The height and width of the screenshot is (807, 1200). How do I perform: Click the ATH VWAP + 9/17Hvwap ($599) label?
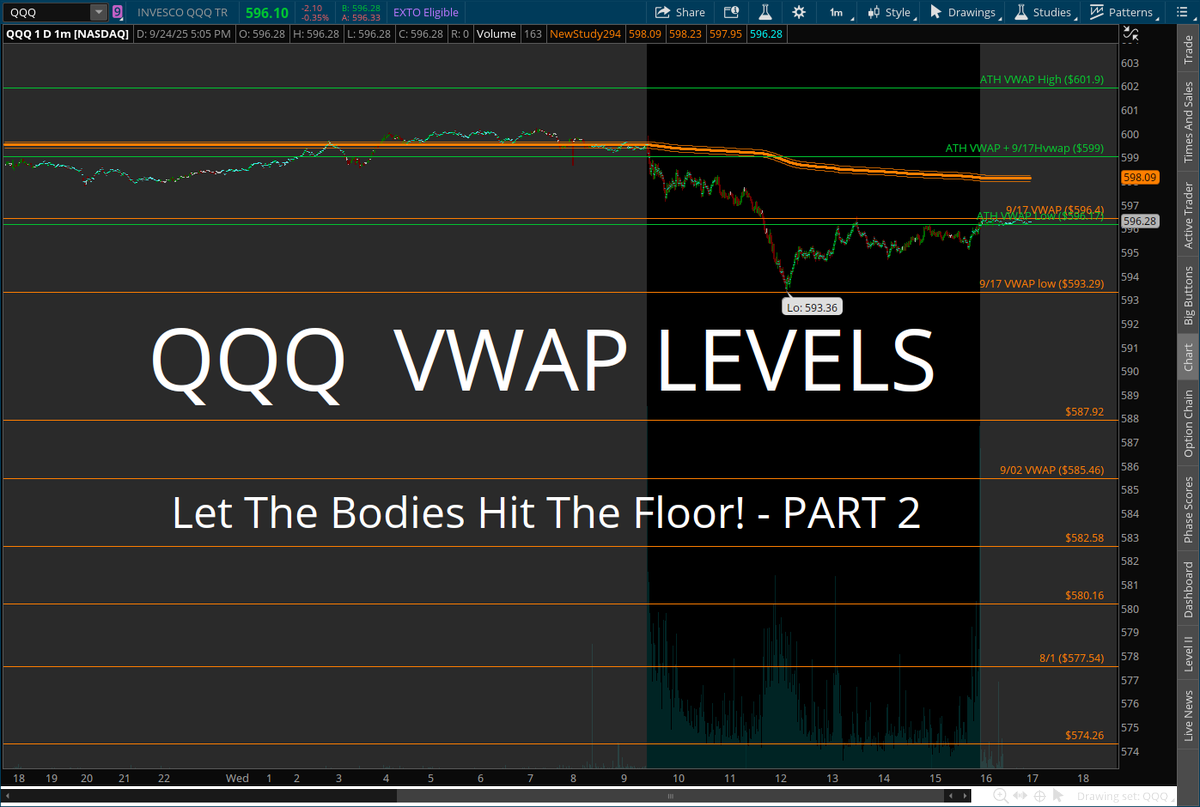click(x=1024, y=148)
